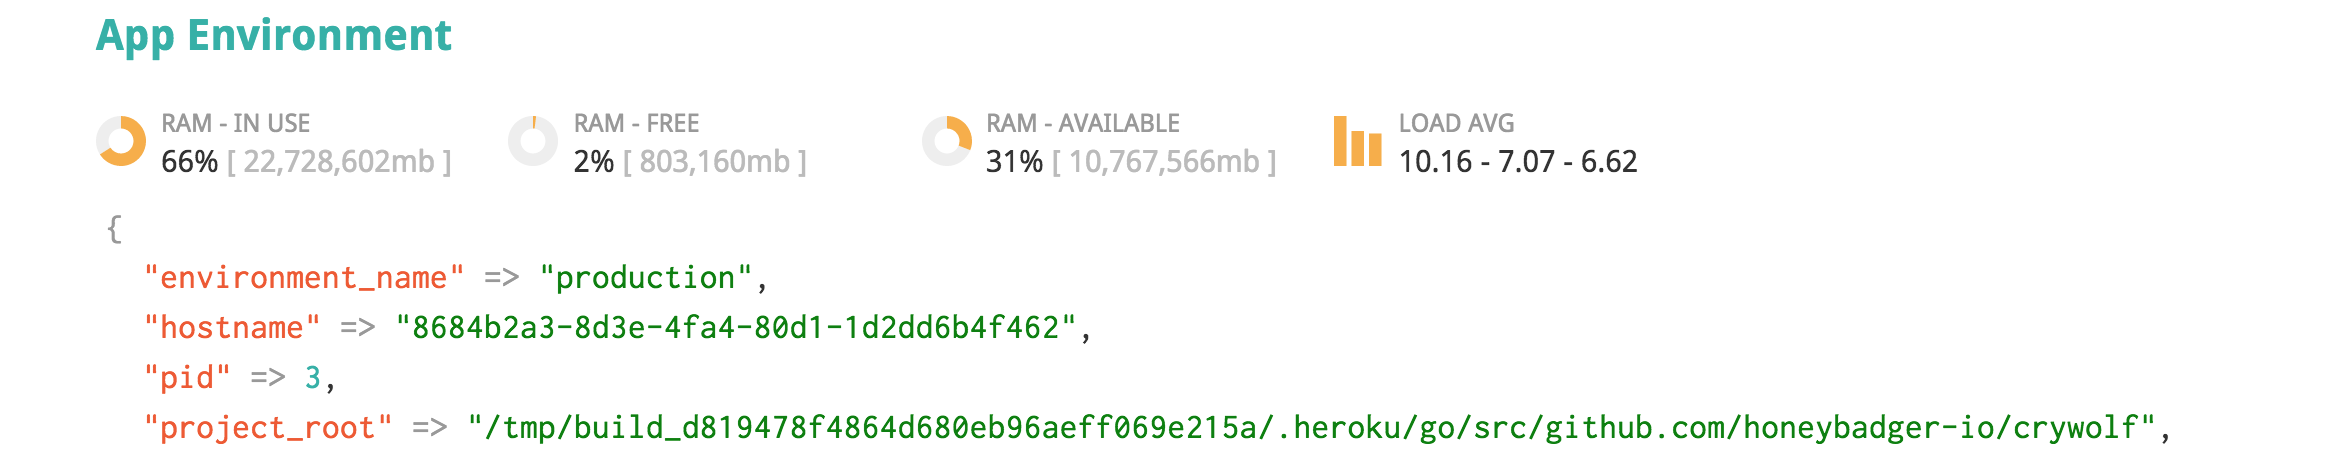Screen dimensions: 2340x460
Task: Select the App Environment heading
Action: [x=273, y=36]
